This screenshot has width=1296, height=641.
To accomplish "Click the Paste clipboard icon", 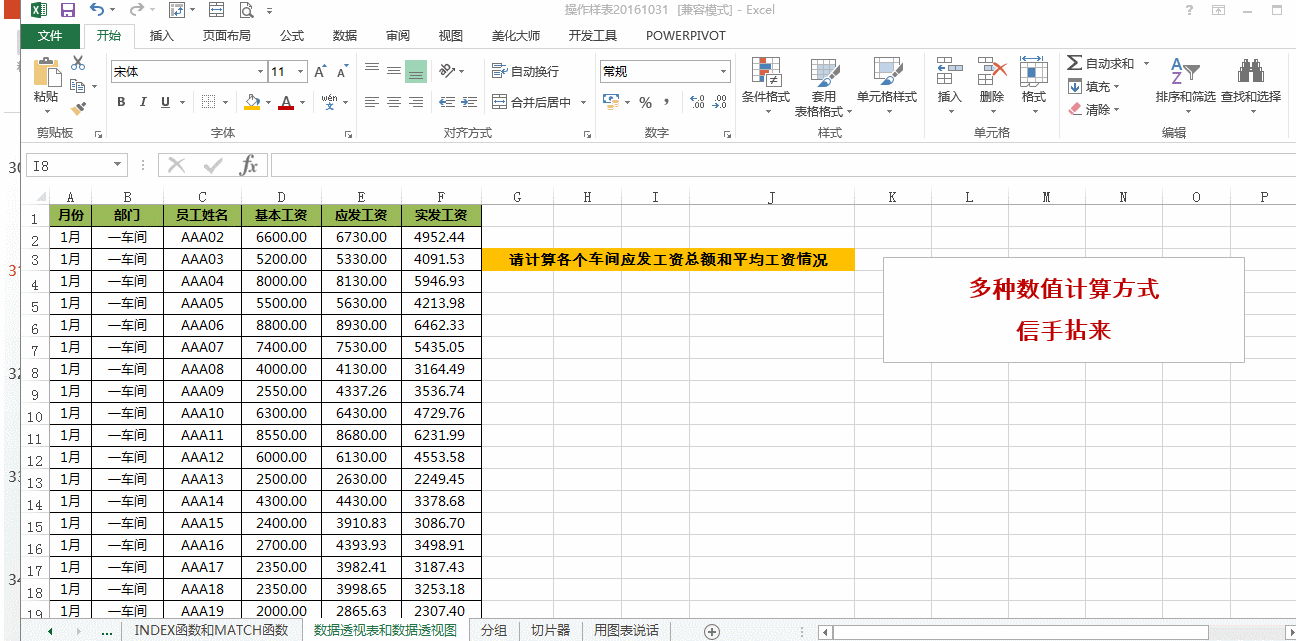I will (46, 73).
